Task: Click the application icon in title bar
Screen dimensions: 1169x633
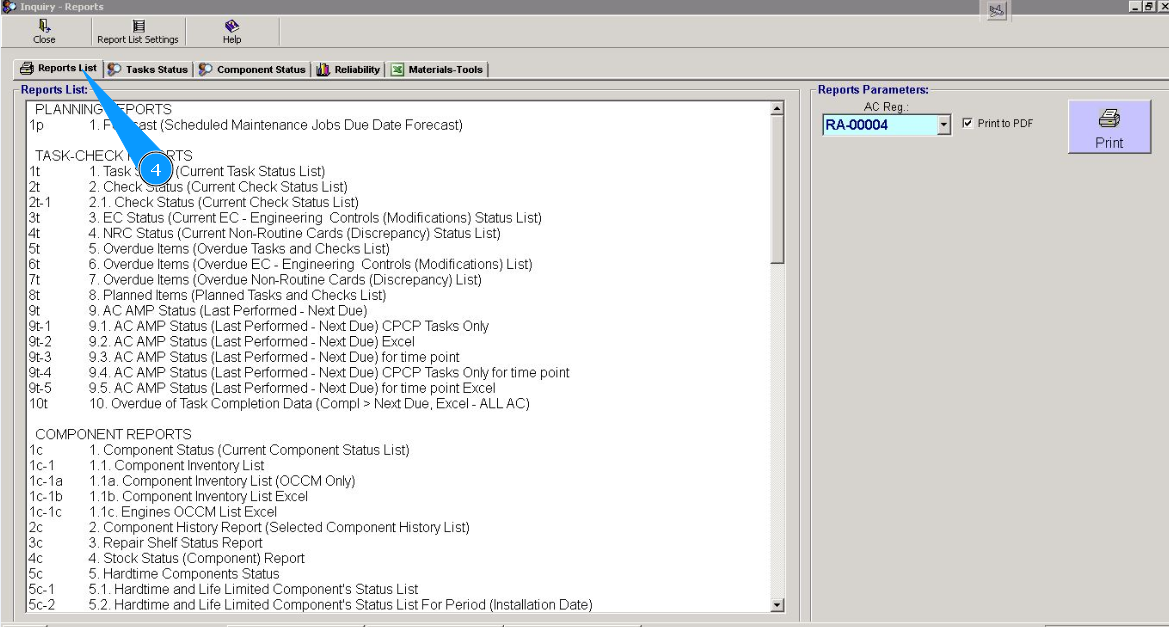Action: [8, 6]
